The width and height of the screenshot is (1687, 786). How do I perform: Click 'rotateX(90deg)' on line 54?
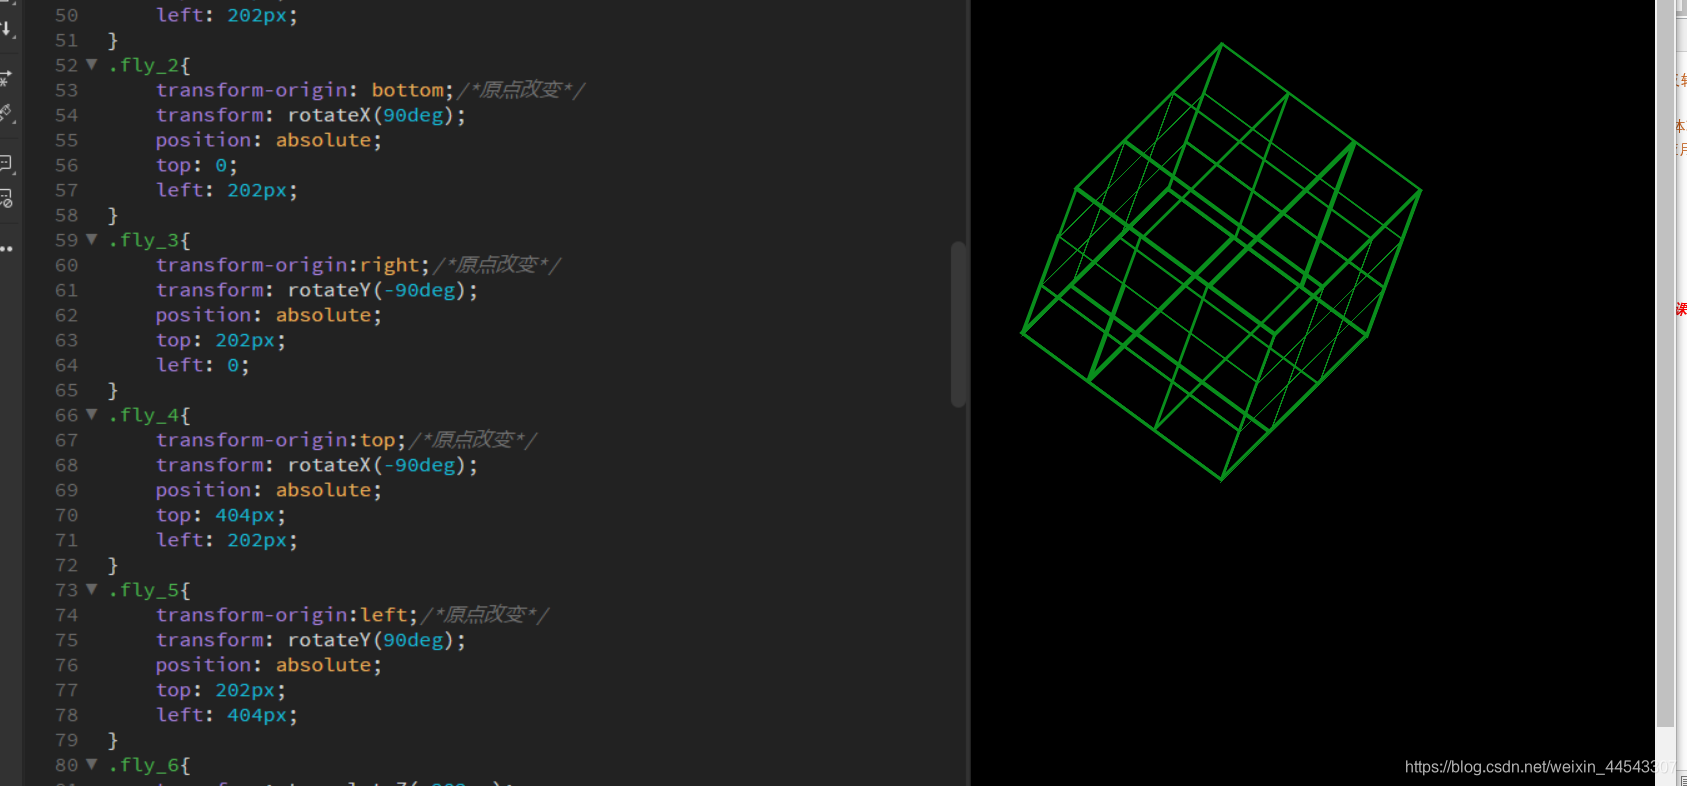[370, 115]
